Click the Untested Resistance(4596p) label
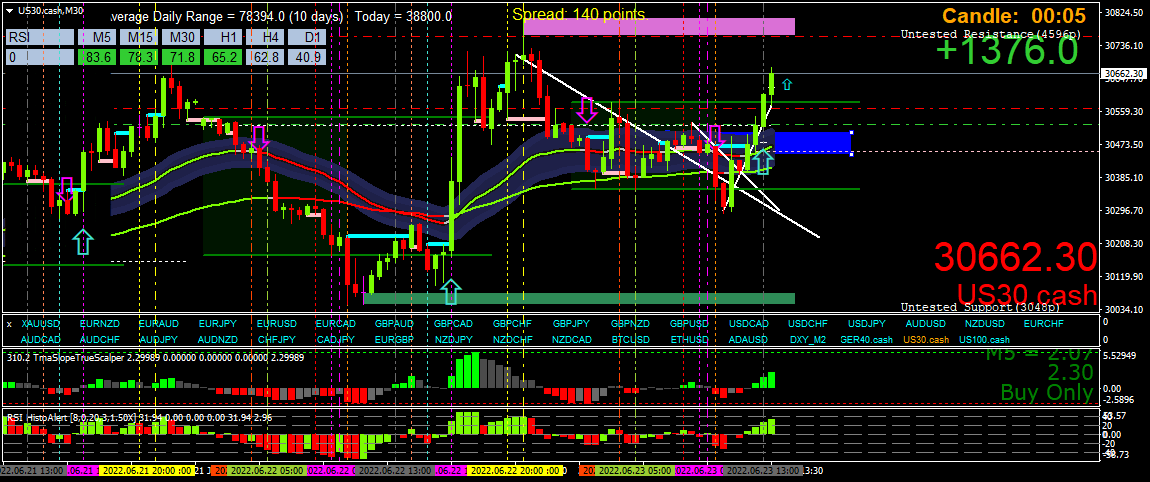Viewport: 1150px width, 482px height. tap(990, 34)
